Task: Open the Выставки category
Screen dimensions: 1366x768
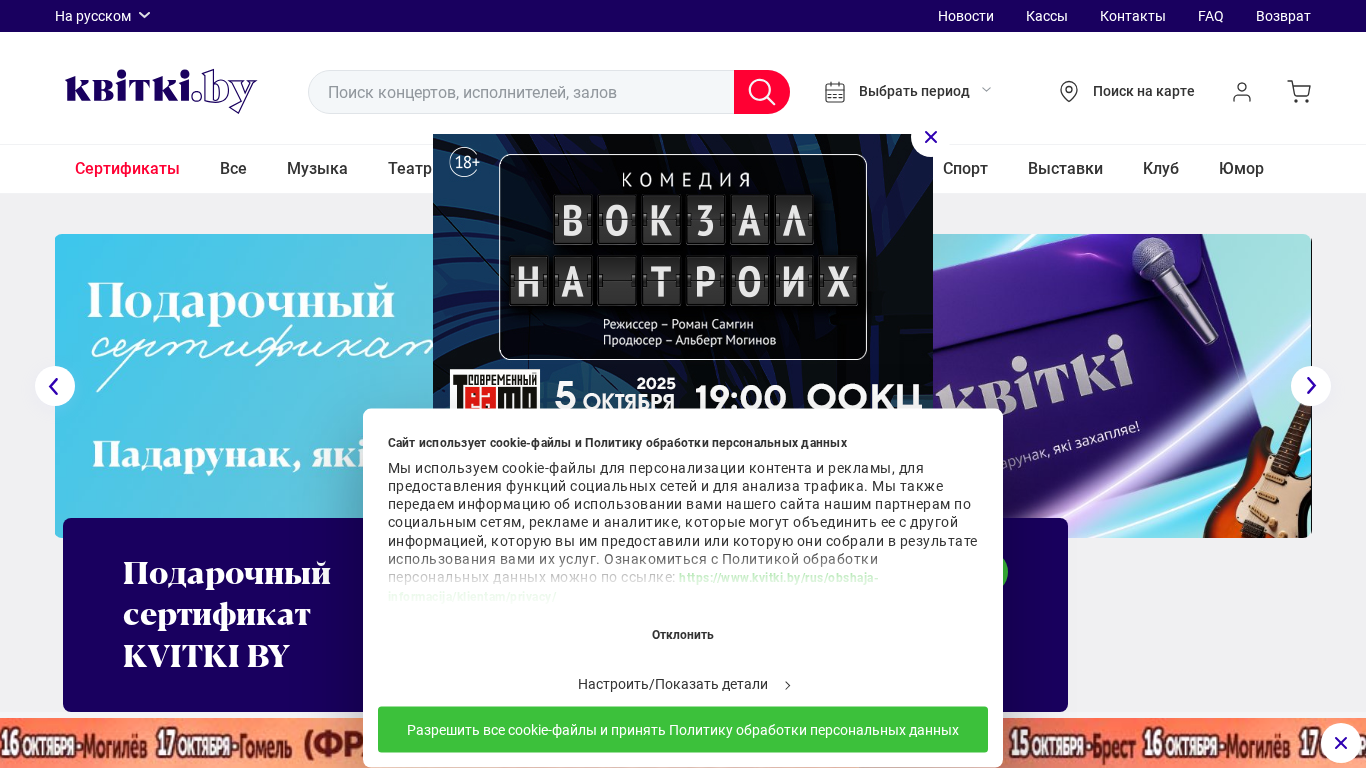Action: point(1065,168)
